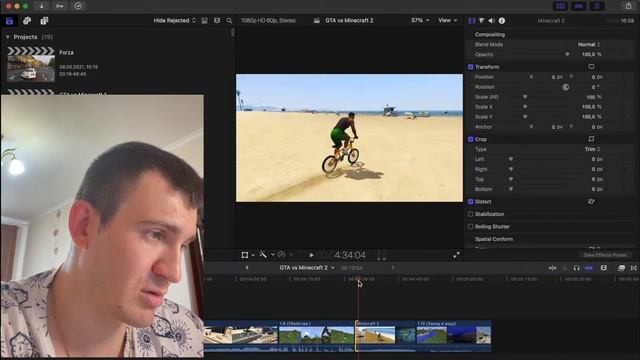The width and height of the screenshot is (640, 360).
Task: Toggle viewer full screen arrows
Action: click(456, 255)
